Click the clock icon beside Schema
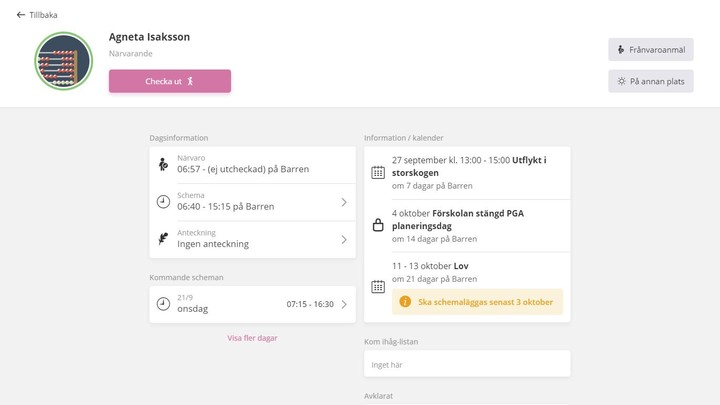720x405 pixels. coord(163,202)
